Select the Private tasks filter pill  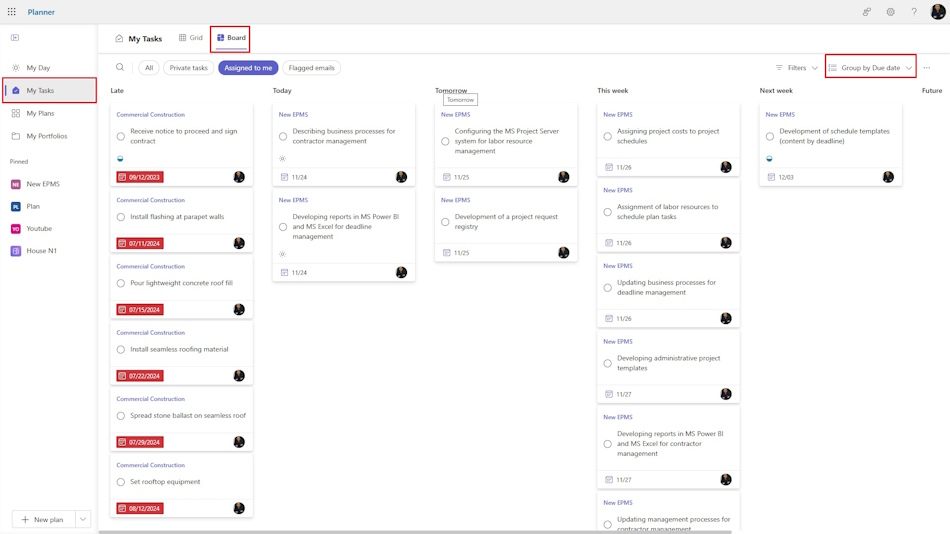[x=188, y=68]
